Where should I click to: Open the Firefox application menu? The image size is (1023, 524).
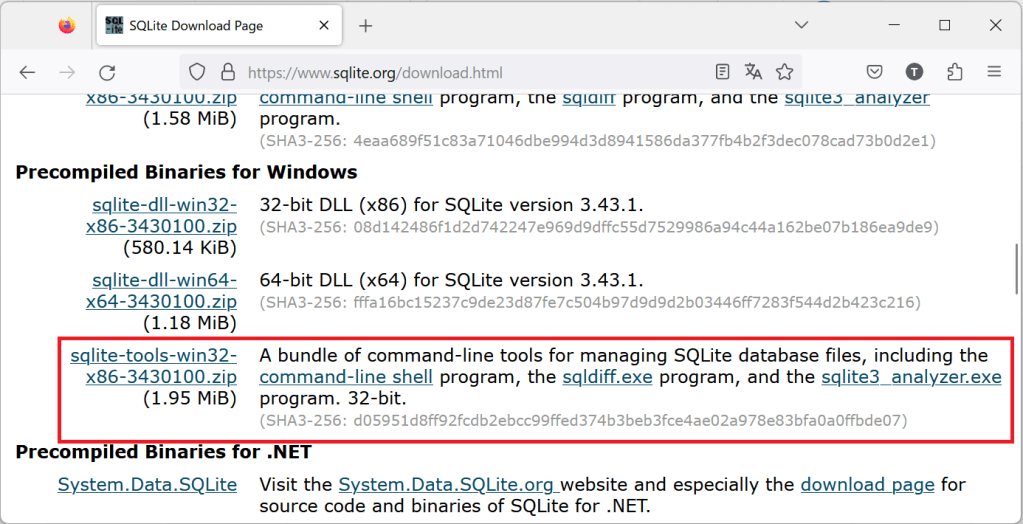click(993, 72)
